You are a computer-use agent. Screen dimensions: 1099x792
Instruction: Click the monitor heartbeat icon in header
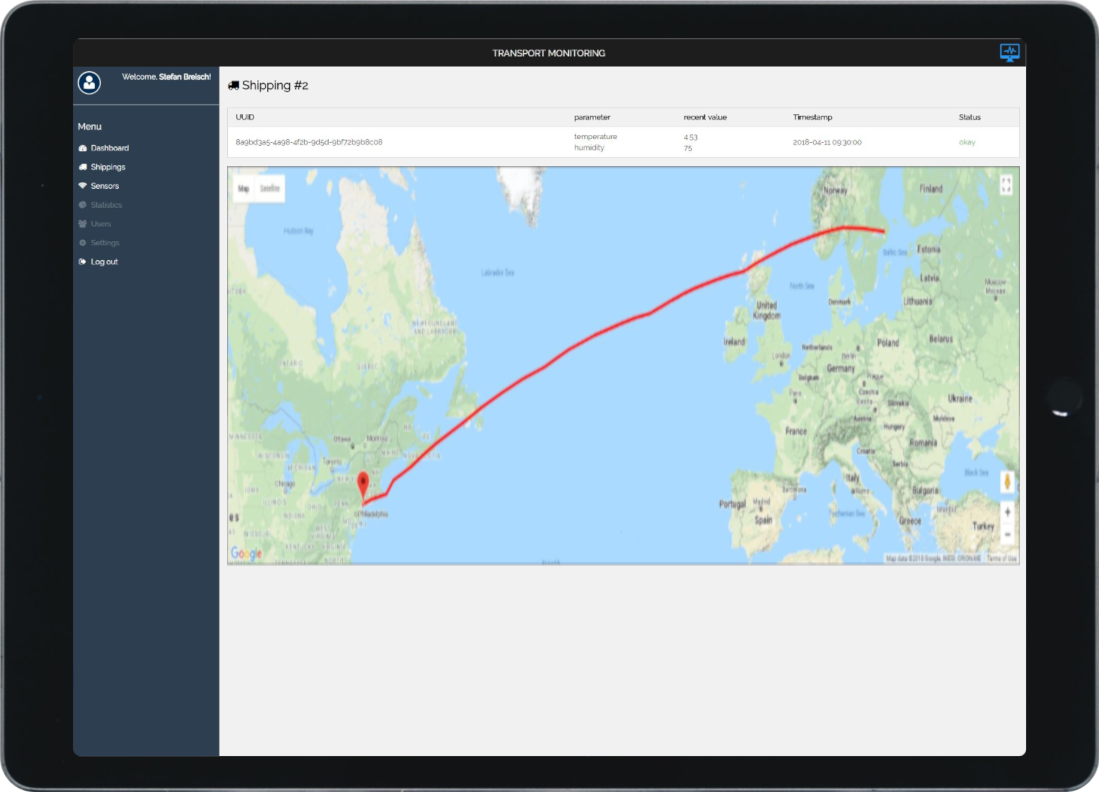coord(1010,52)
